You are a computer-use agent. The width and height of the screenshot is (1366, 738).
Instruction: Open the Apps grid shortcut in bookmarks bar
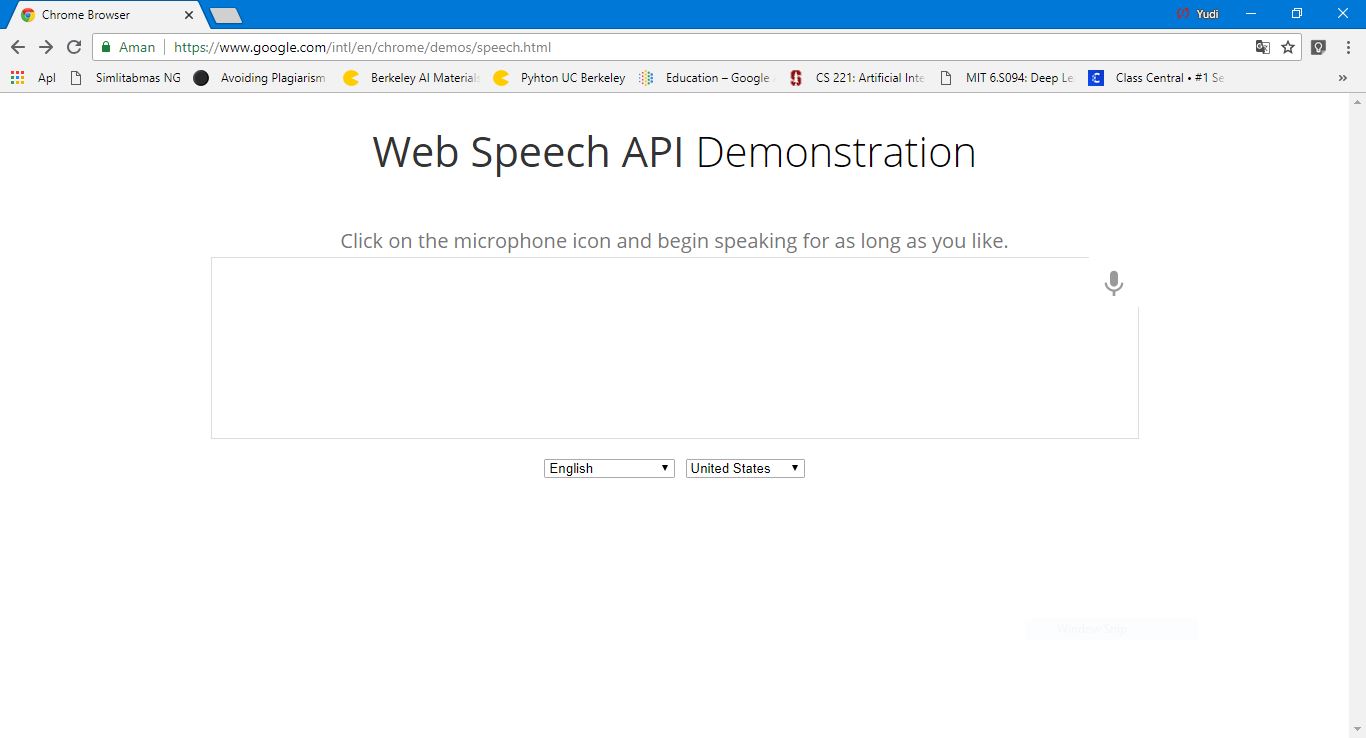[x=32, y=77]
